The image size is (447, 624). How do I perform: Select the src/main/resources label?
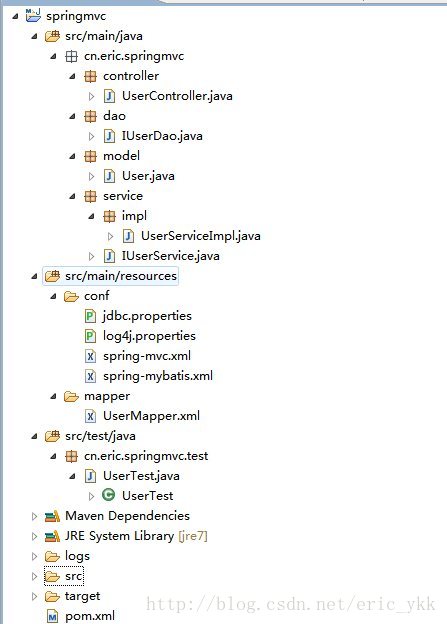click(x=121, y=276)
